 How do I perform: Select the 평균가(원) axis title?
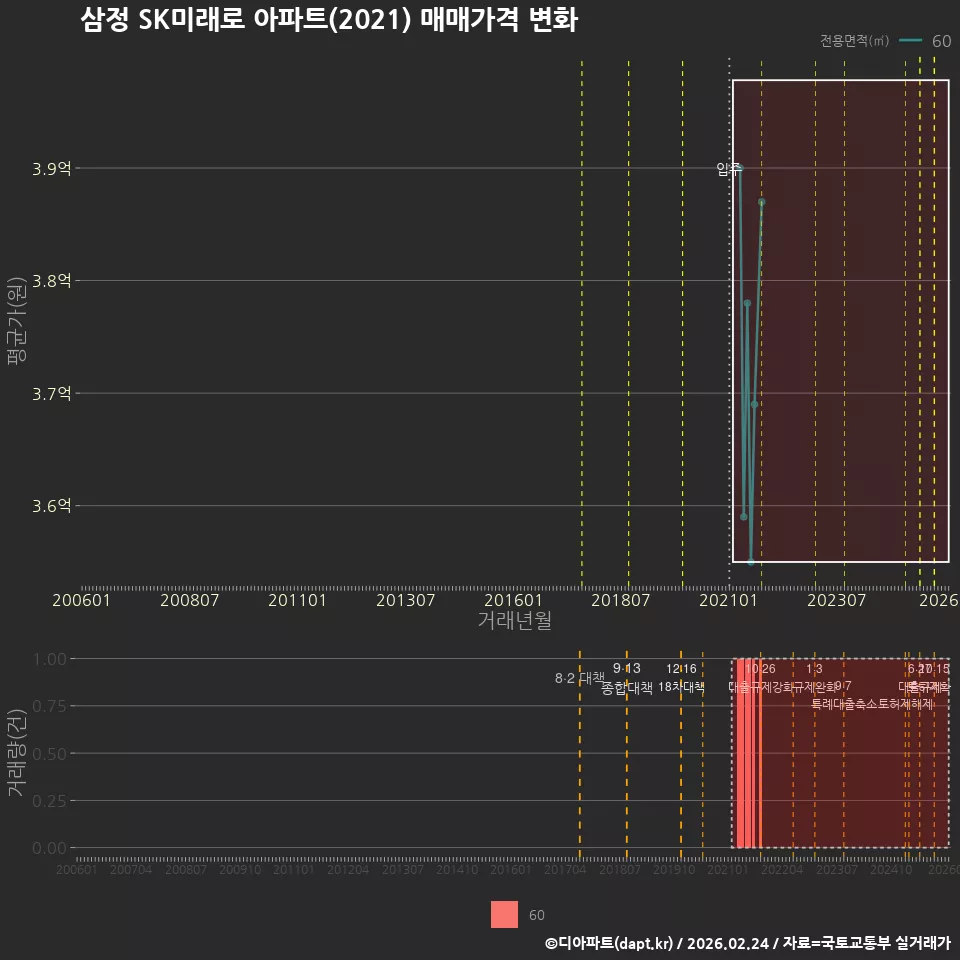17,321
